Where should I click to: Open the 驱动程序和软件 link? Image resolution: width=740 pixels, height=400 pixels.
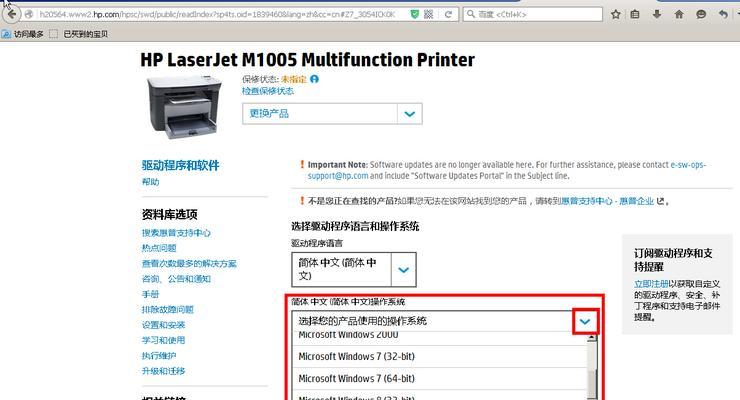180,166
